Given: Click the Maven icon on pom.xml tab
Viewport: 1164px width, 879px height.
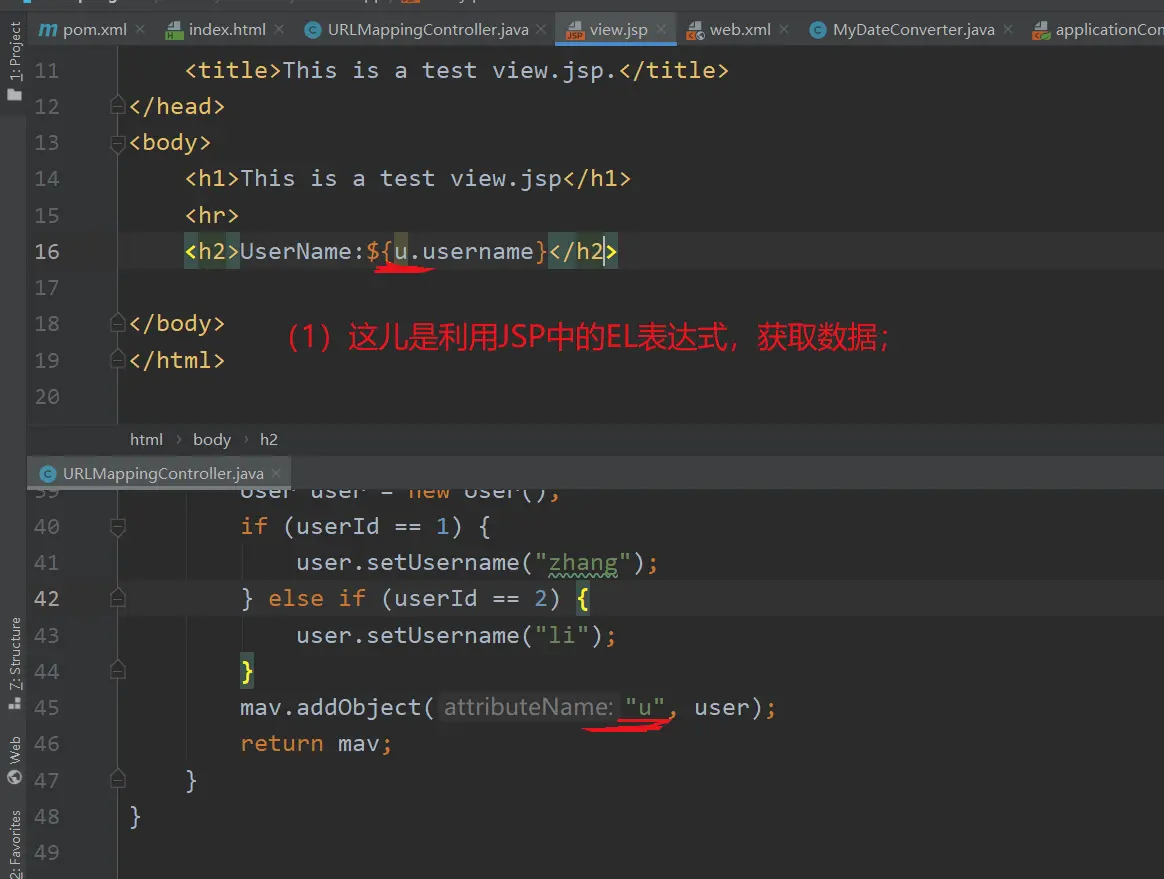Looking at the screenshot, I should (x=48, y=30).
